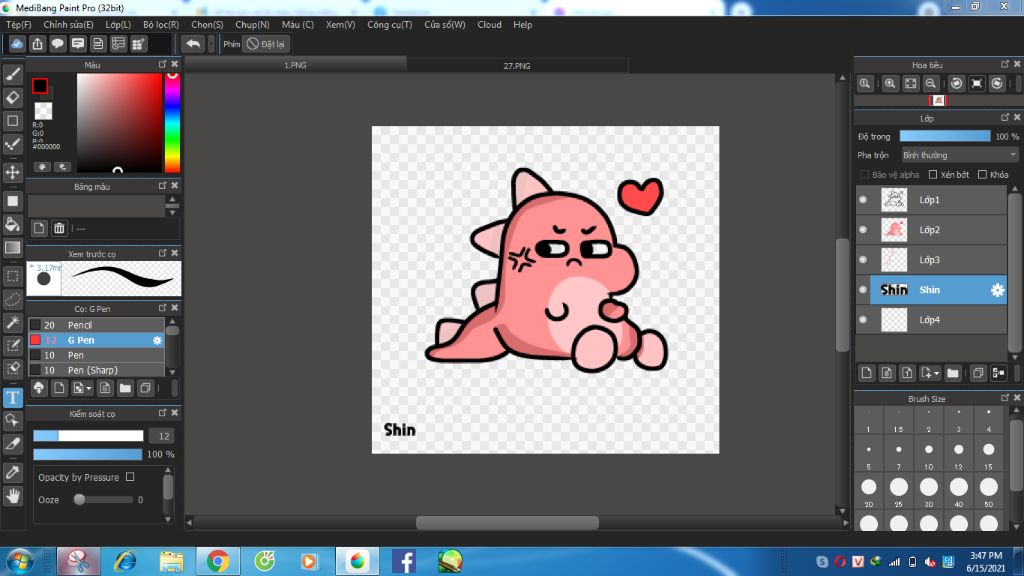1024x576 pixels.
Task: Click the Undo arrow in toolbar
Action: (193, 44)
